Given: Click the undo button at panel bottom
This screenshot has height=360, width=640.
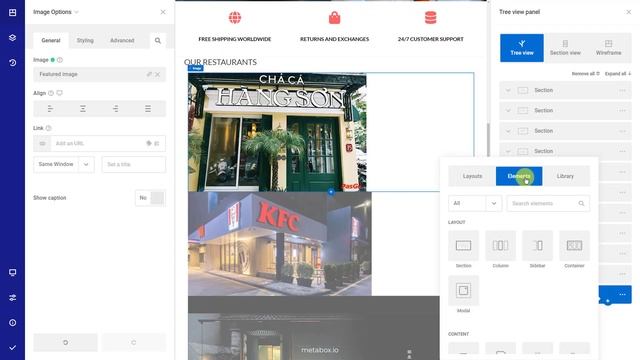Looking at the screenshot, I should (x=65, y=342).
